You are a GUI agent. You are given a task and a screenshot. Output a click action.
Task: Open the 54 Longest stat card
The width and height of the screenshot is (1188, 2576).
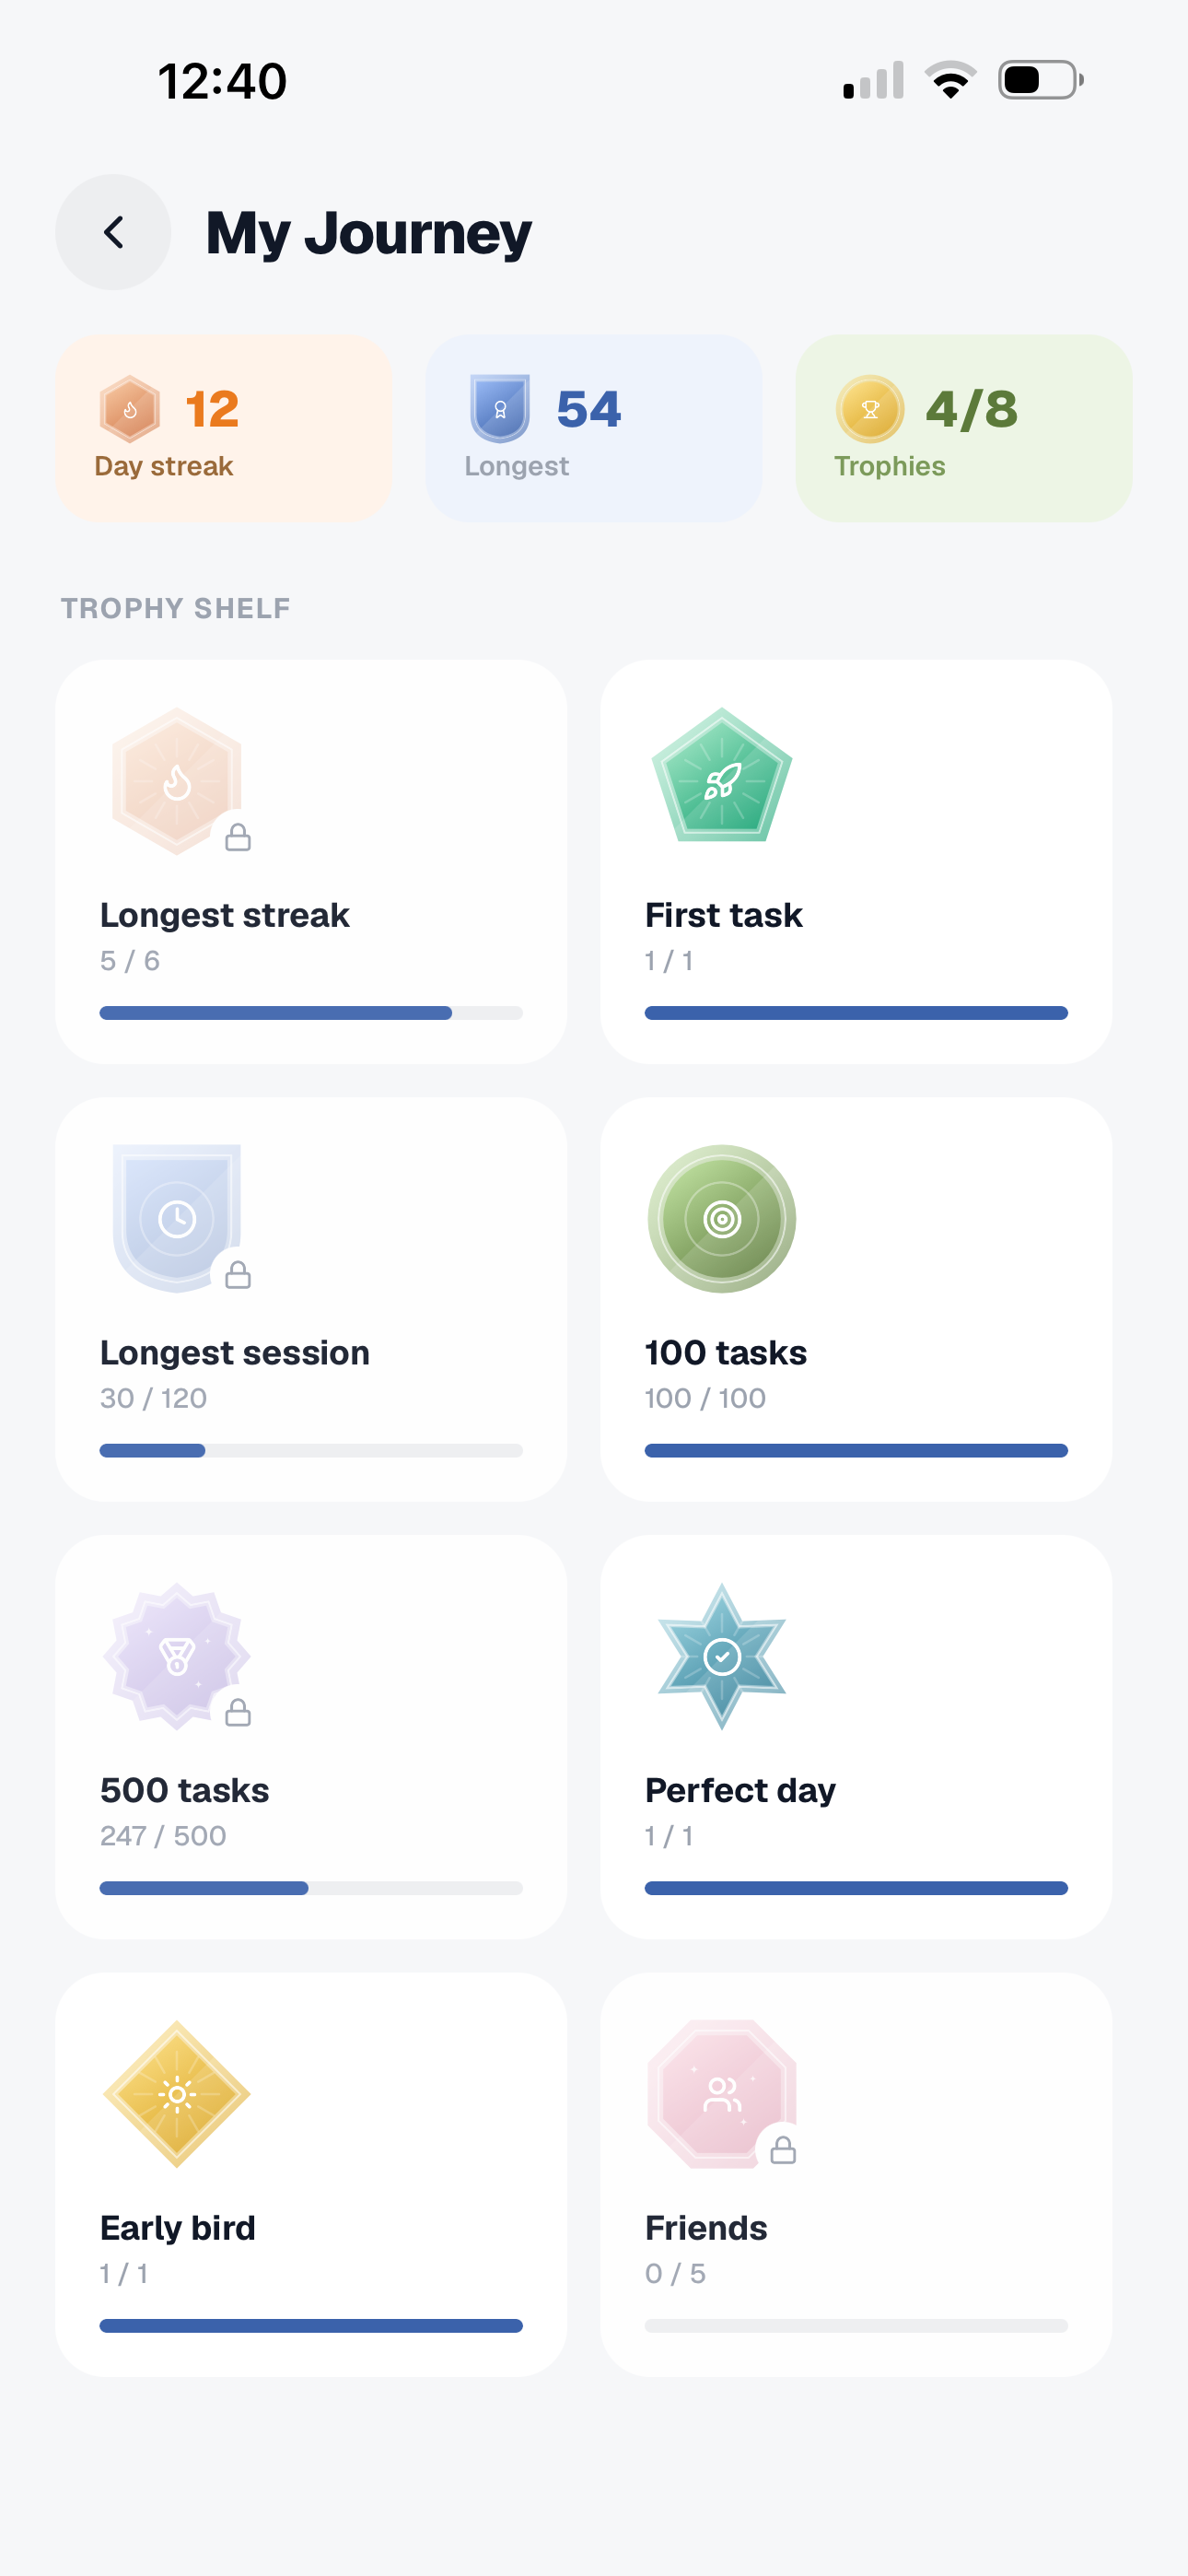click(x=594, y=428)
